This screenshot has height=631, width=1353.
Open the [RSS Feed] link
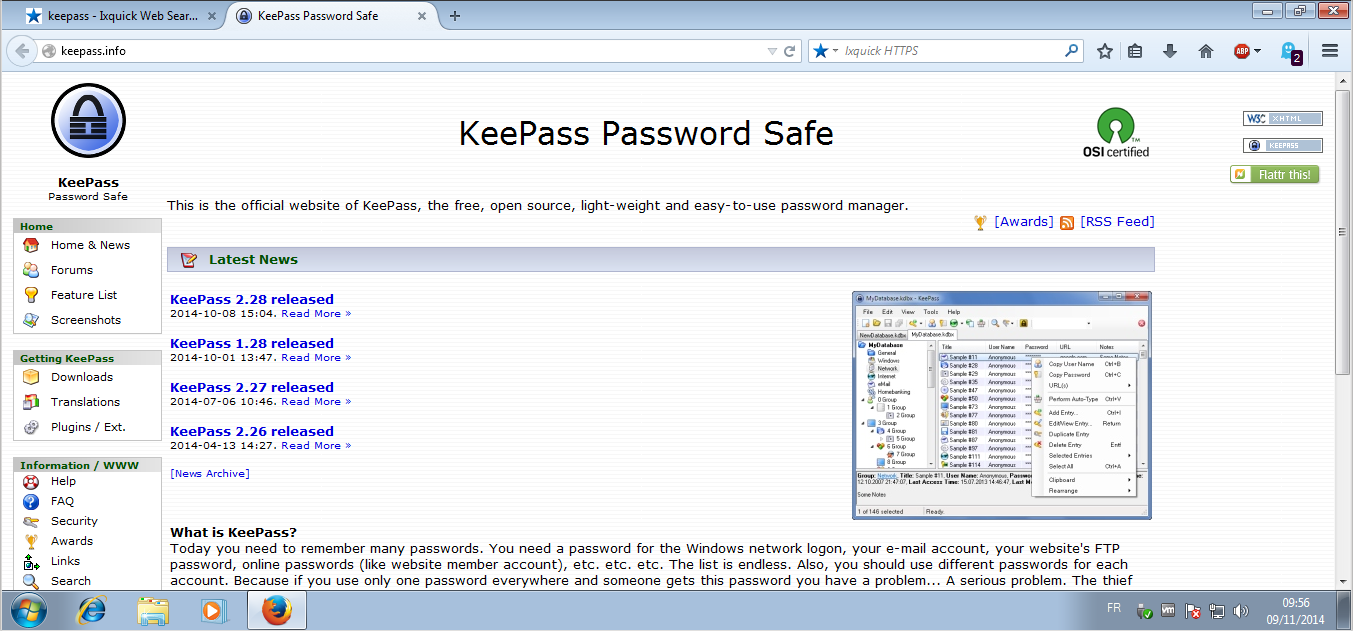[x=1117, y=222]
